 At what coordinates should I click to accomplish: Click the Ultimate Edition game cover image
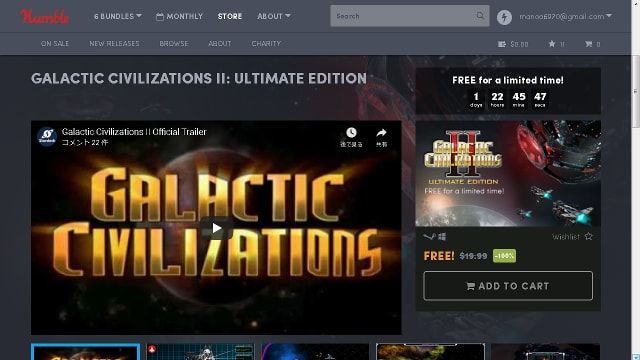click(508, 173)
